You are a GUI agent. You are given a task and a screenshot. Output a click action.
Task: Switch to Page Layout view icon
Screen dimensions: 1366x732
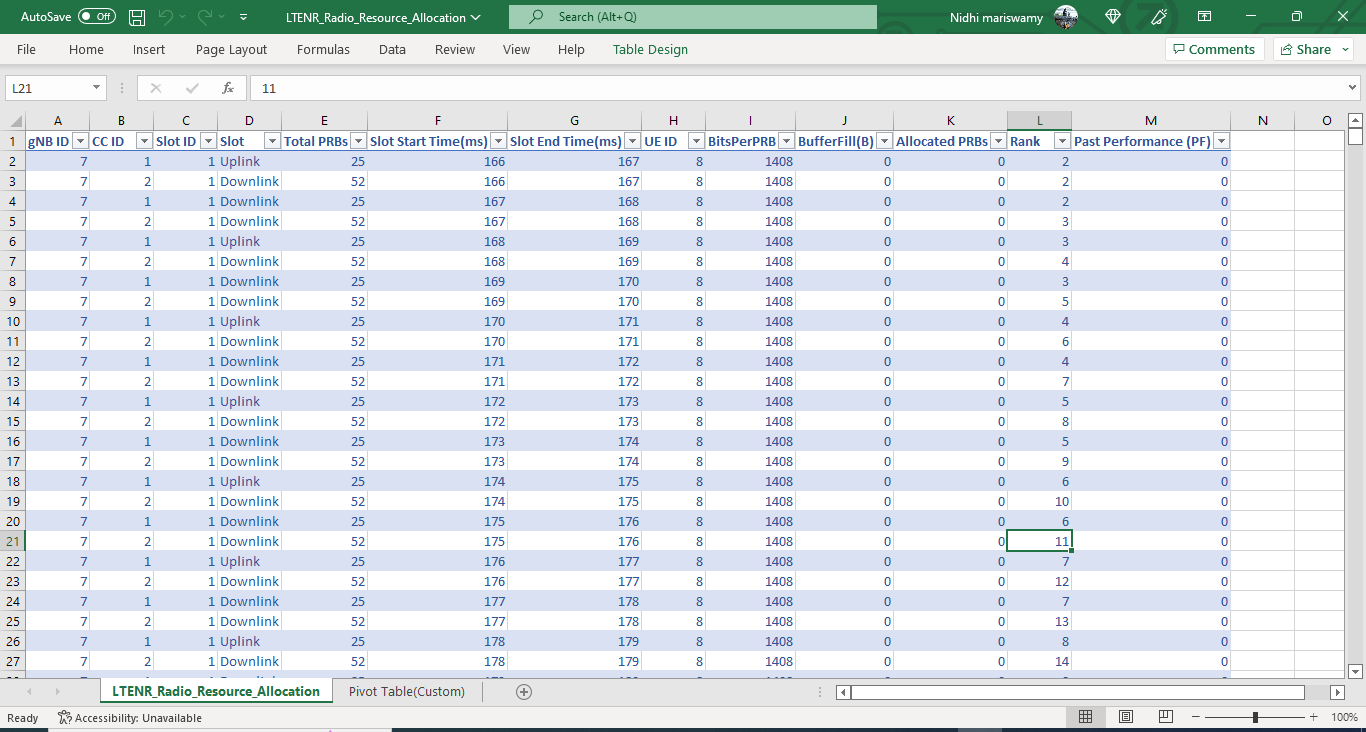pyautogui.click(x=1125, y=717)
